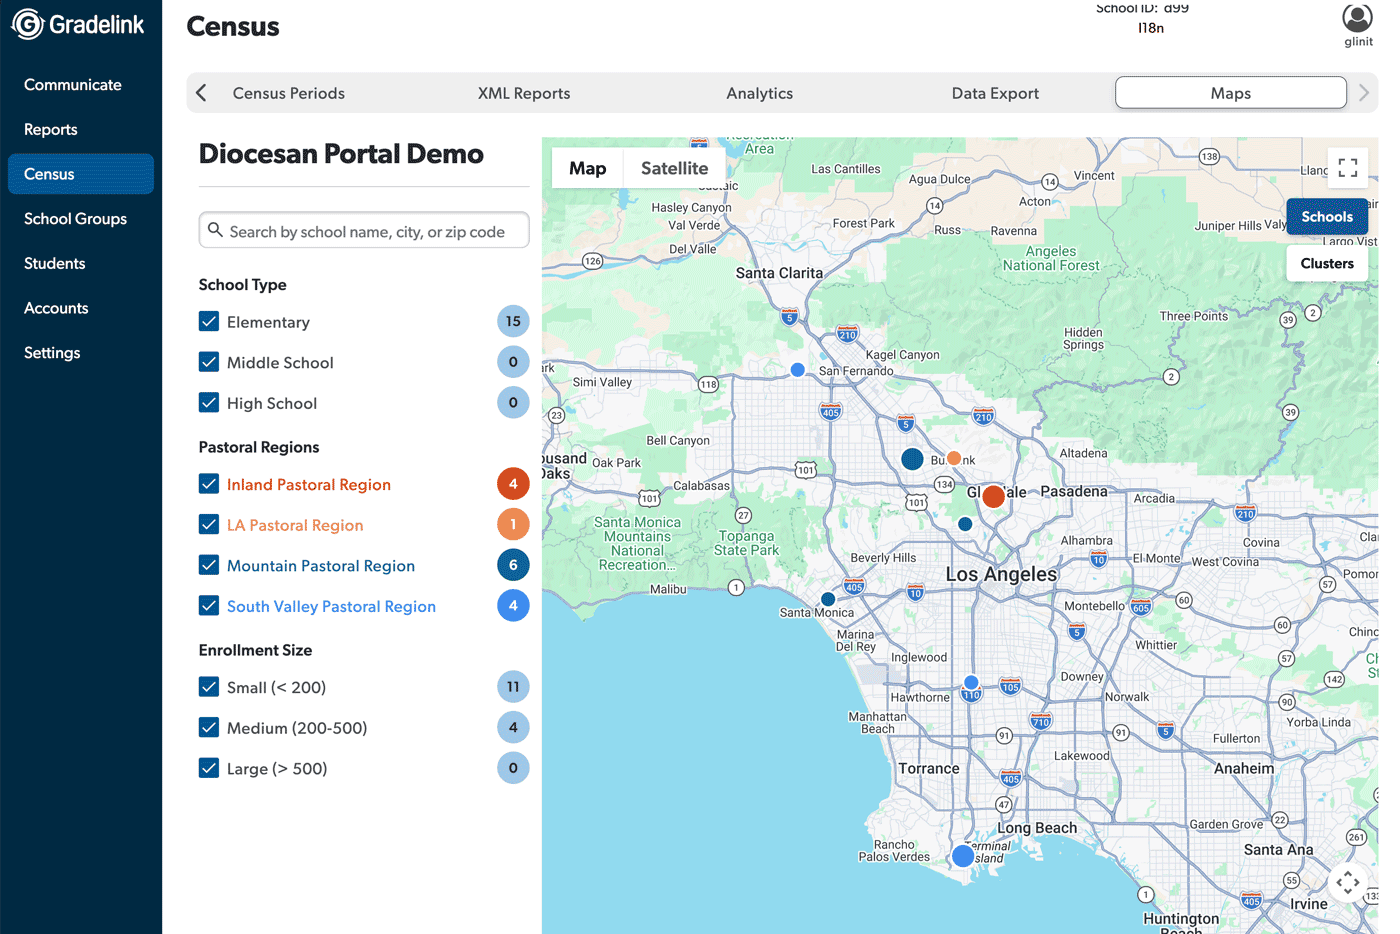Open the glinit user profile icon
The width and height of the screenshot is (1400, 934).
tap(1357, 18)
